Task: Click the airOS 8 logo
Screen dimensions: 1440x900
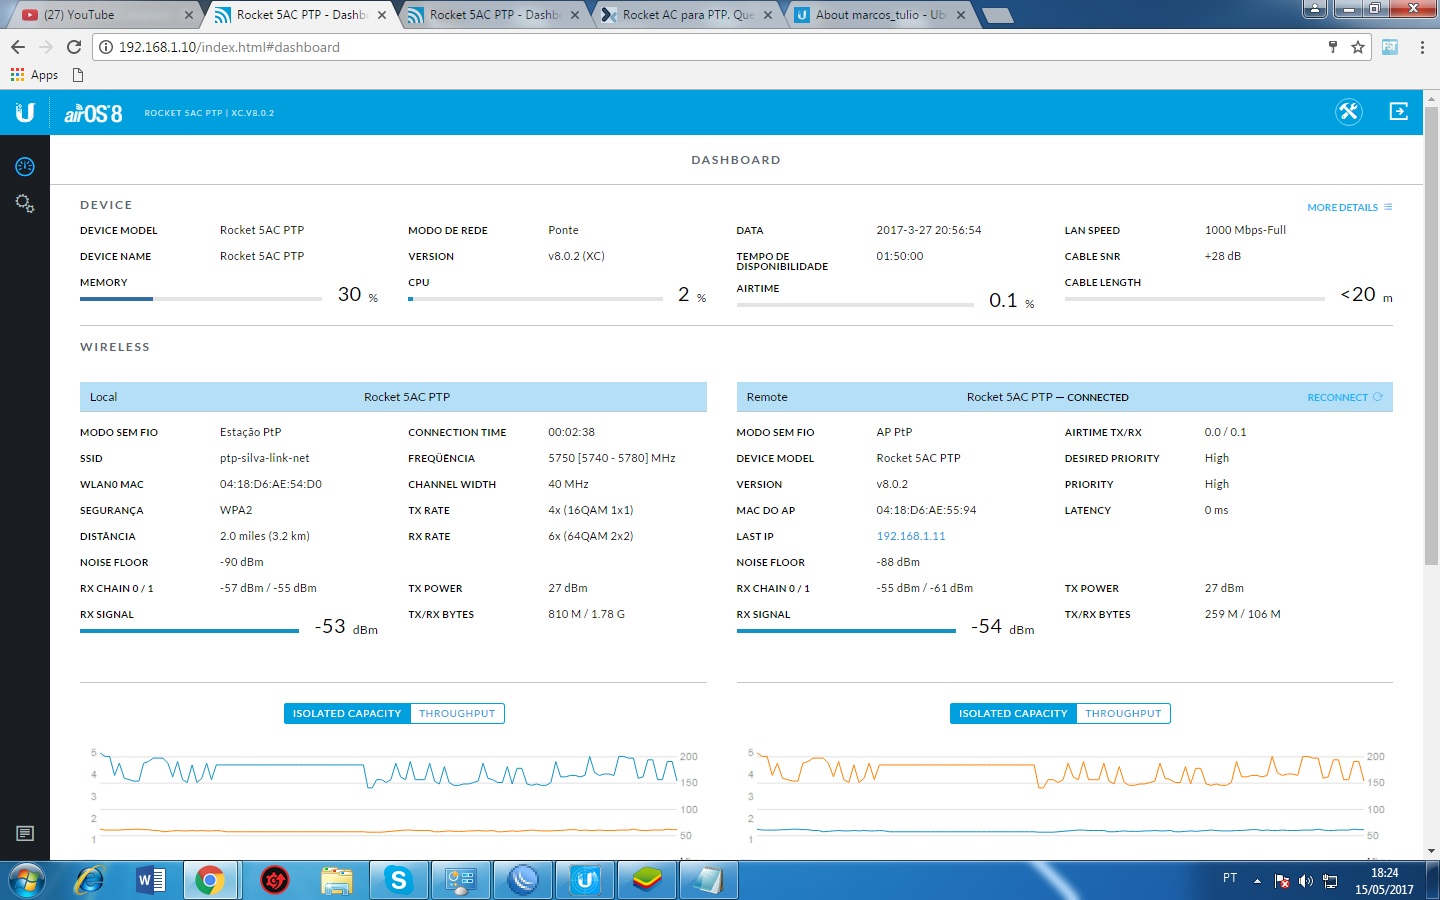Action: tap(93, 113)
